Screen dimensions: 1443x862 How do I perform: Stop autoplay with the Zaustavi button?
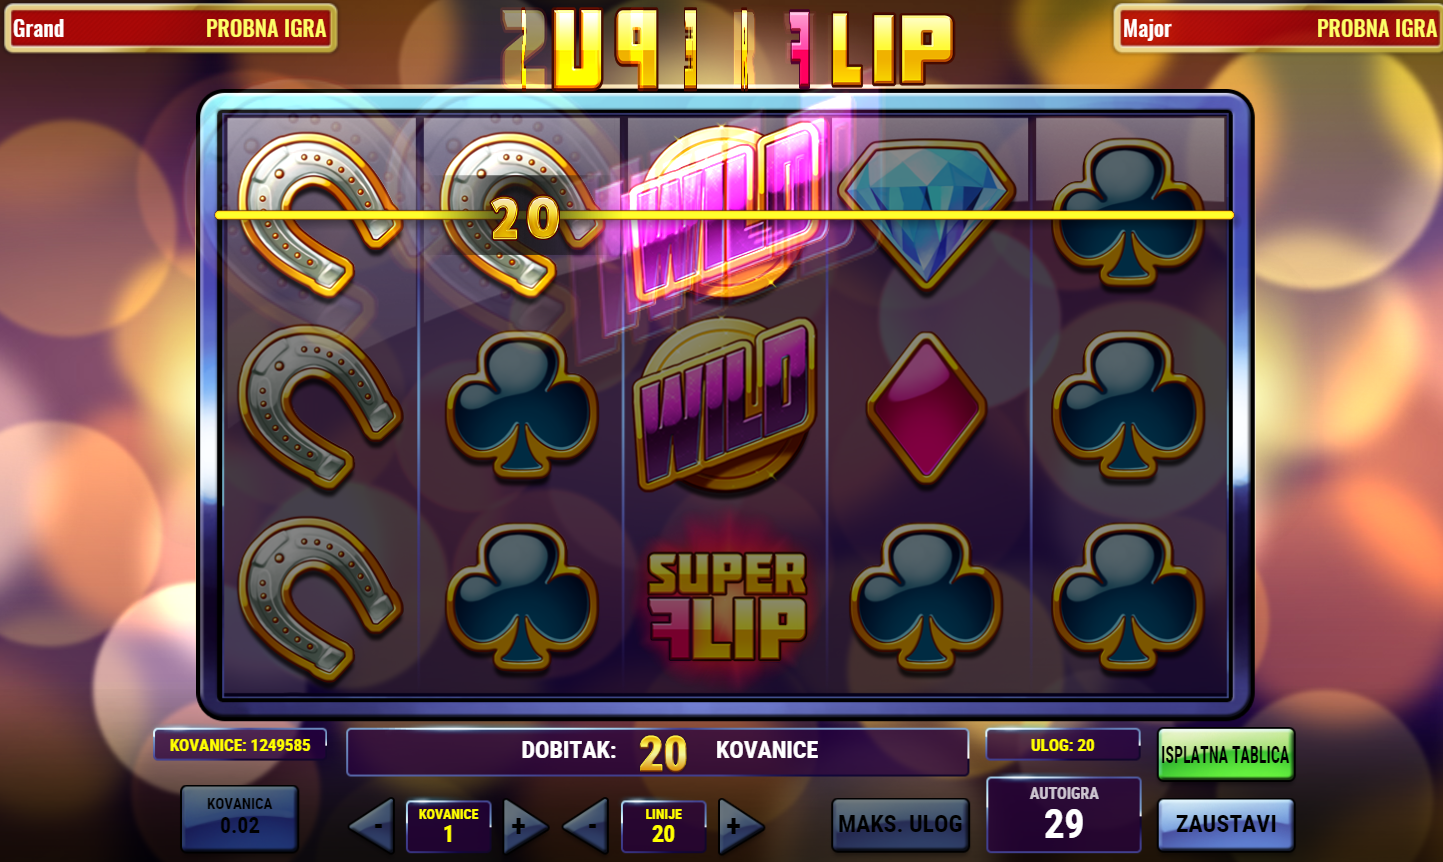click(1225, 824)
